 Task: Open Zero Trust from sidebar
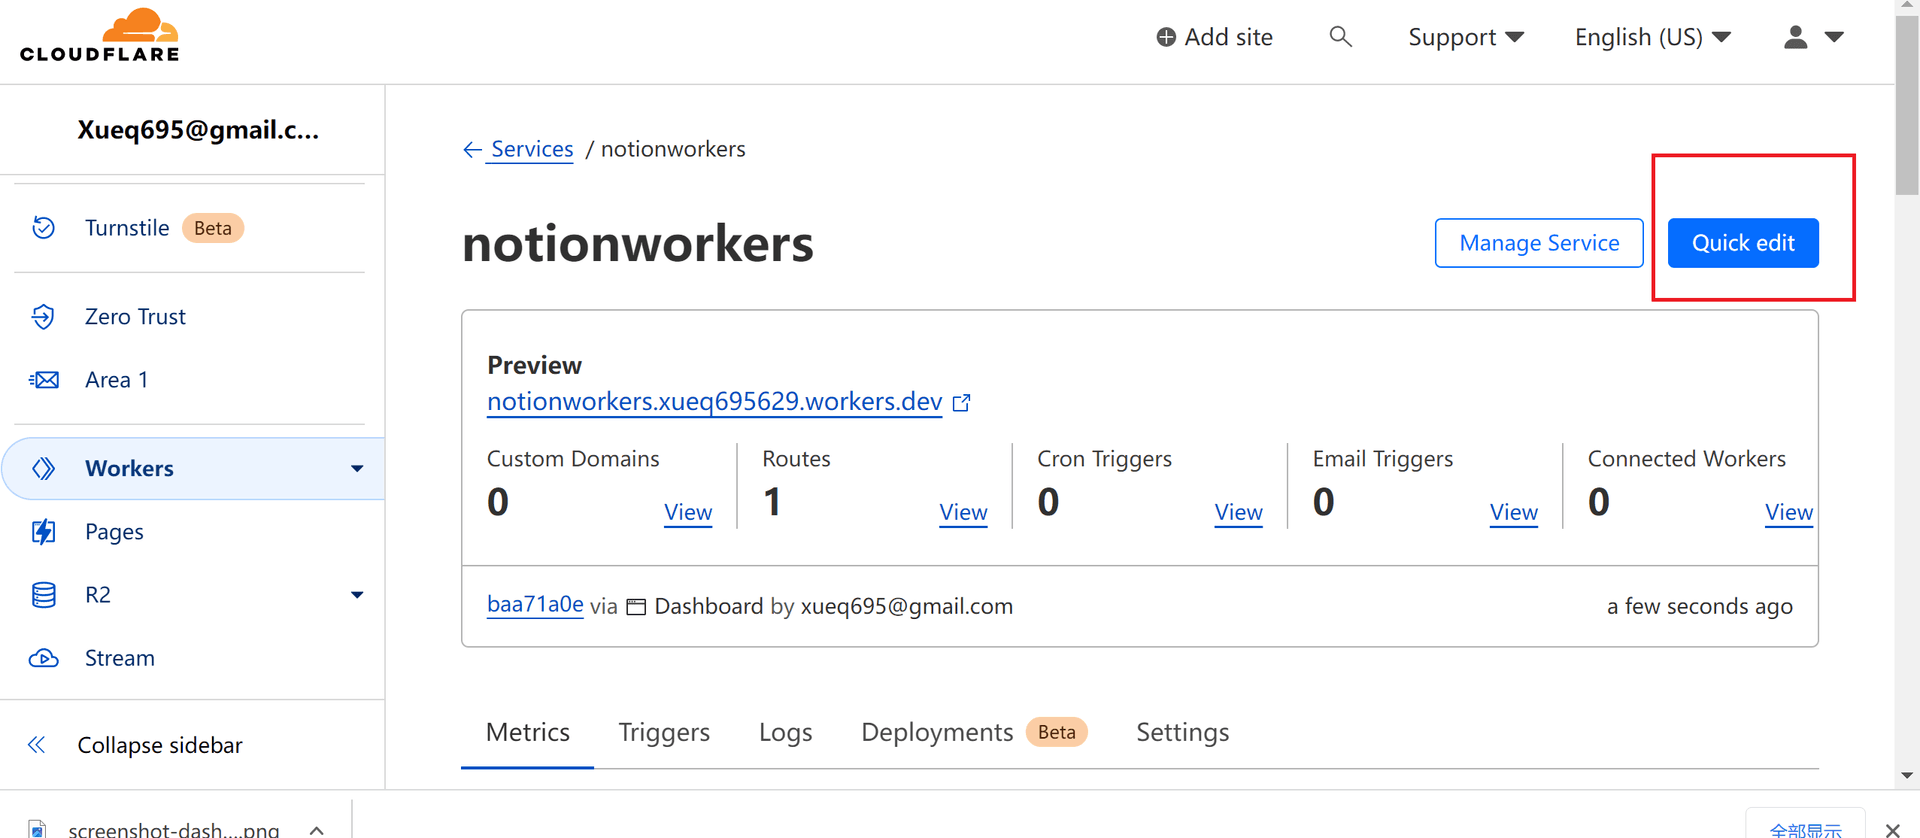[135, 317]
